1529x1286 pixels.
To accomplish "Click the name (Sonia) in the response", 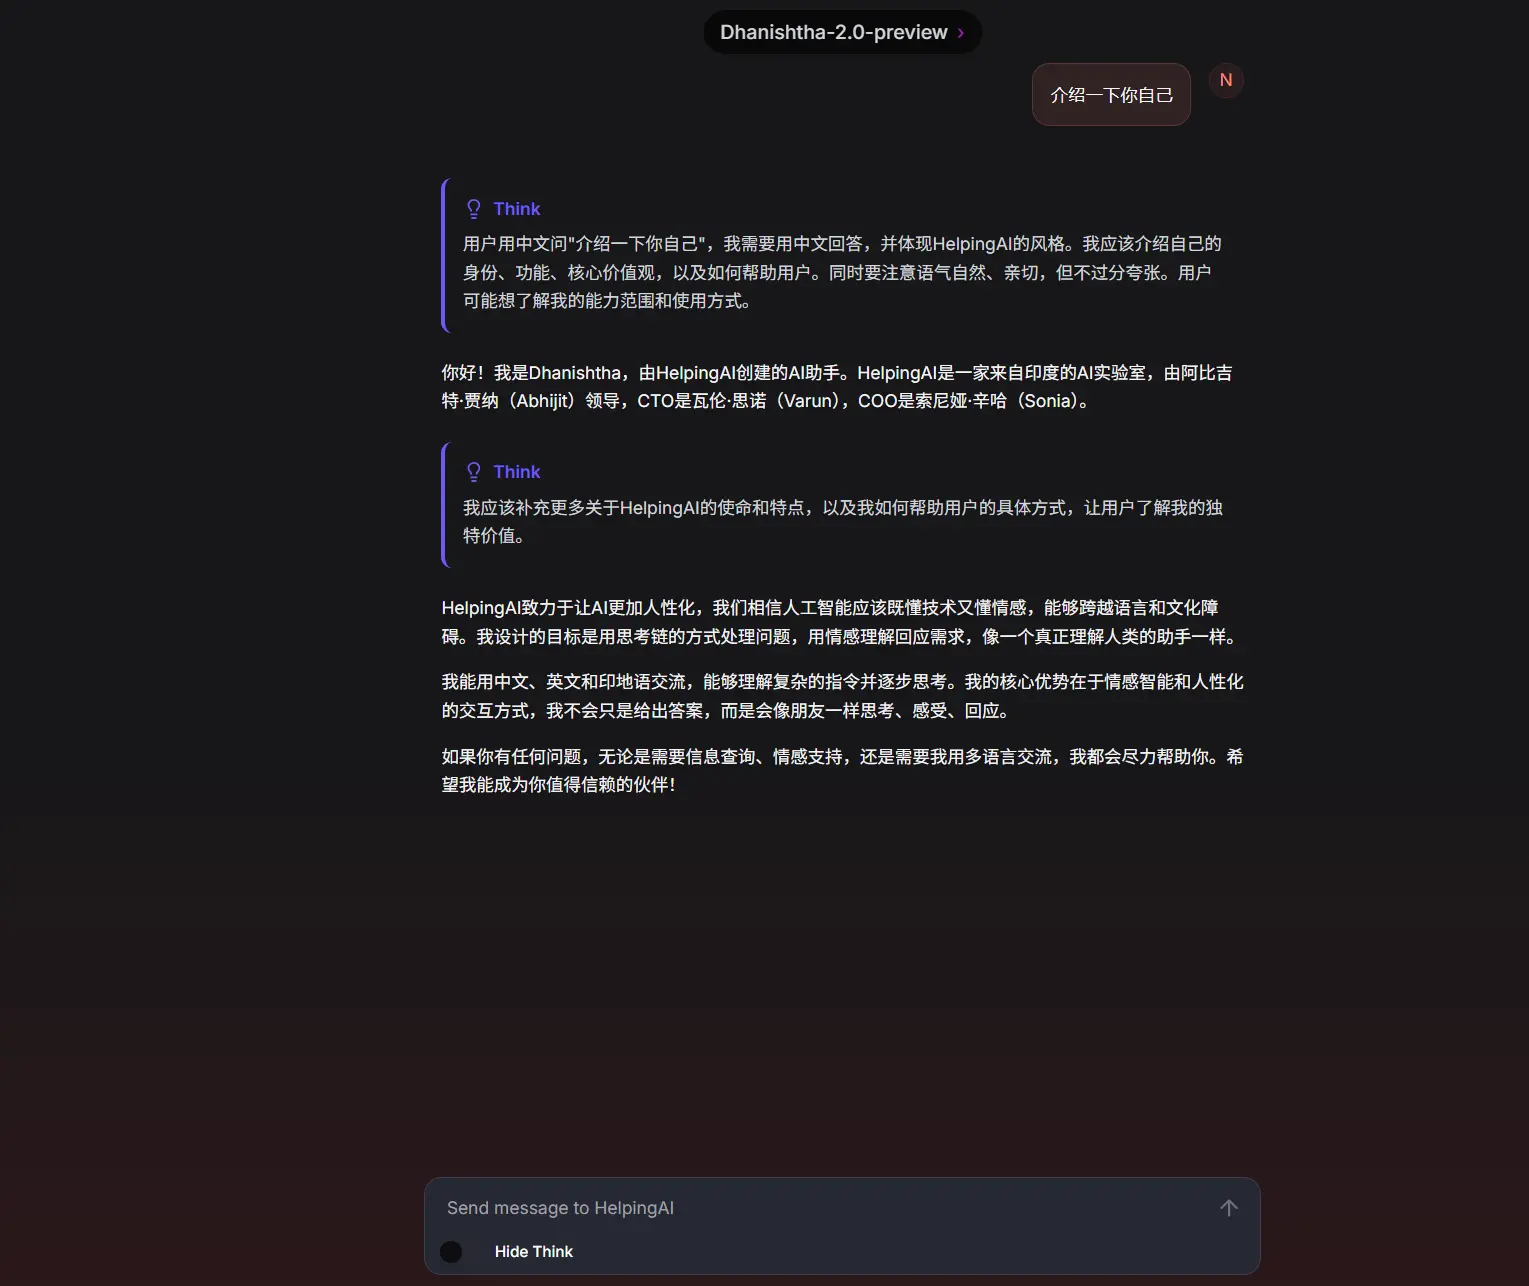I will [x=1047, y=401].
